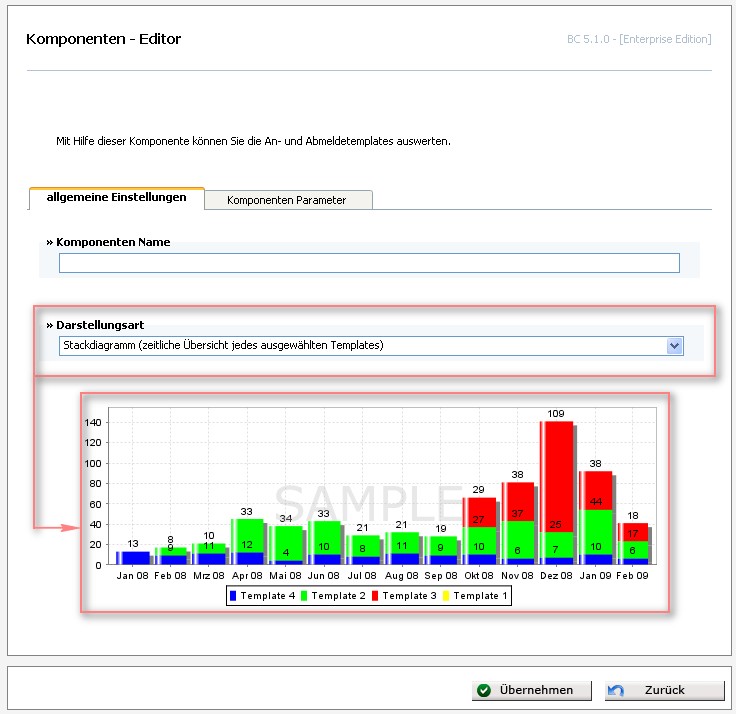Click the Template 1 legend label

(480, 596)
